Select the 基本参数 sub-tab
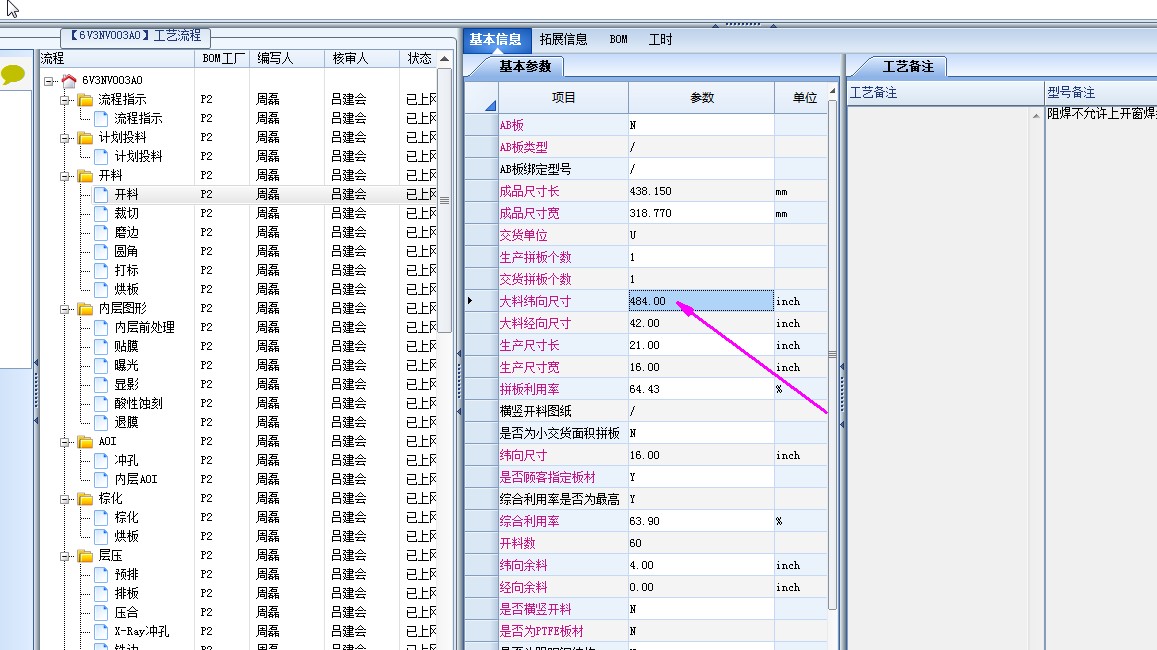Viewport: 1157px width, 650px height. [525, 66]
